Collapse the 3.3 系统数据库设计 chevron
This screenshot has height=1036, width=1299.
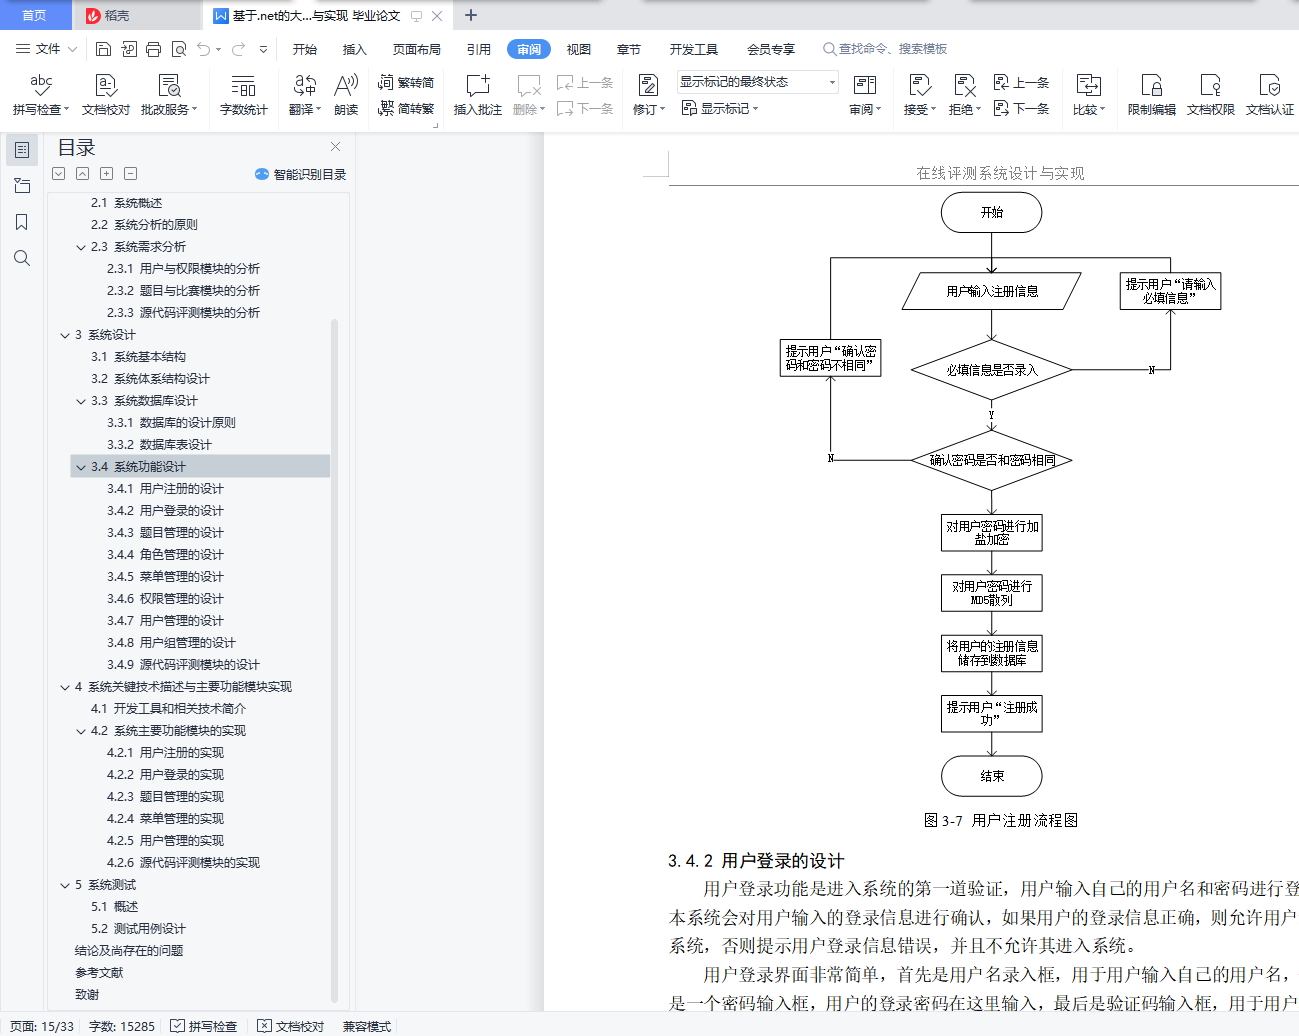(x=81, y=401)
